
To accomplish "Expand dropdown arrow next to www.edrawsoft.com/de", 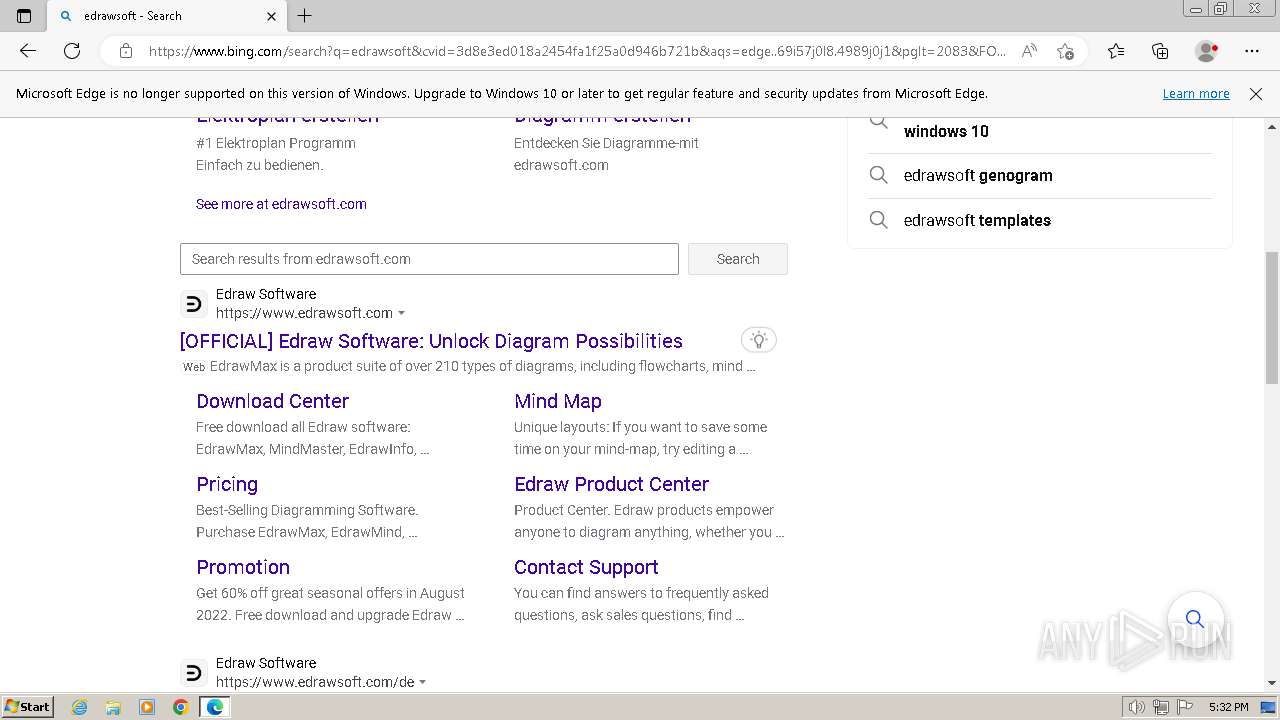I will pos(423,683).
